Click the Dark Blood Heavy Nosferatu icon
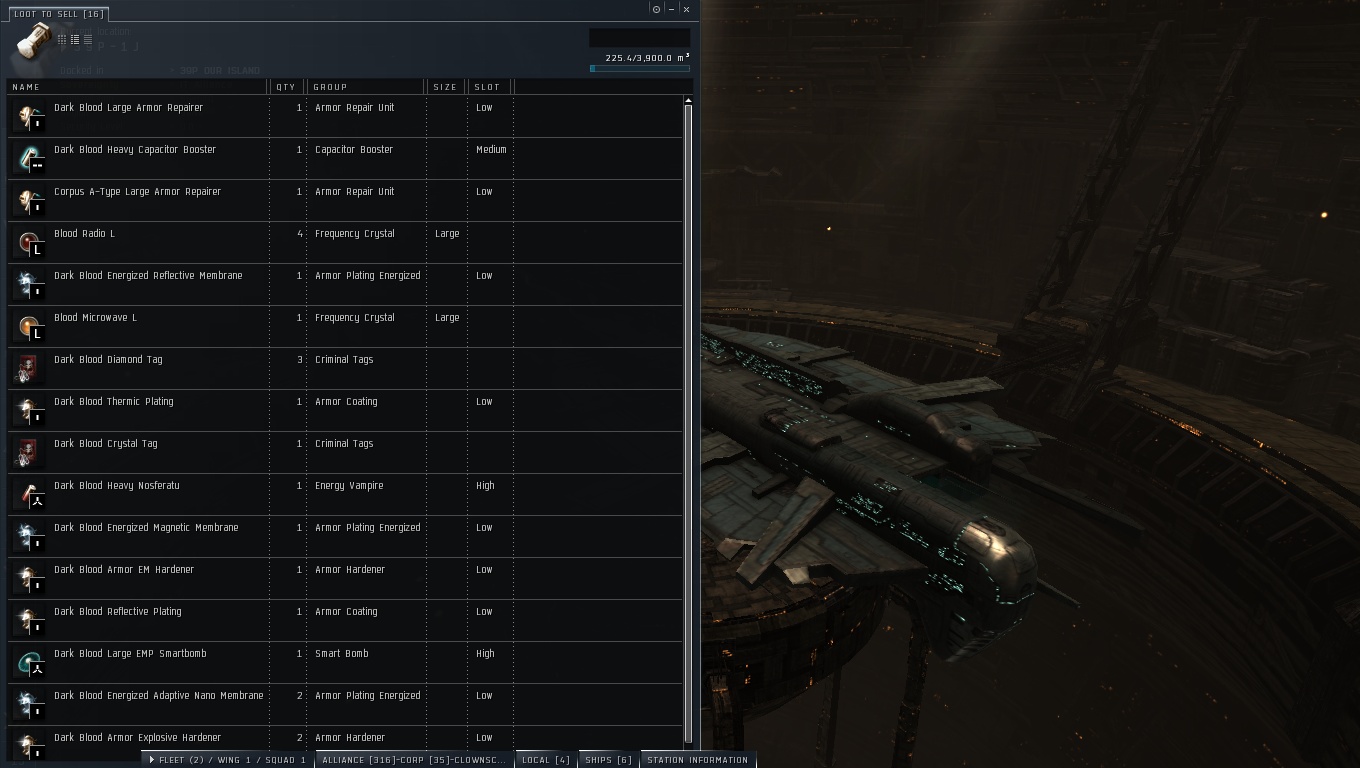Image resolution: width=1360 pixels, height=768 pixels. pos(29,495)
